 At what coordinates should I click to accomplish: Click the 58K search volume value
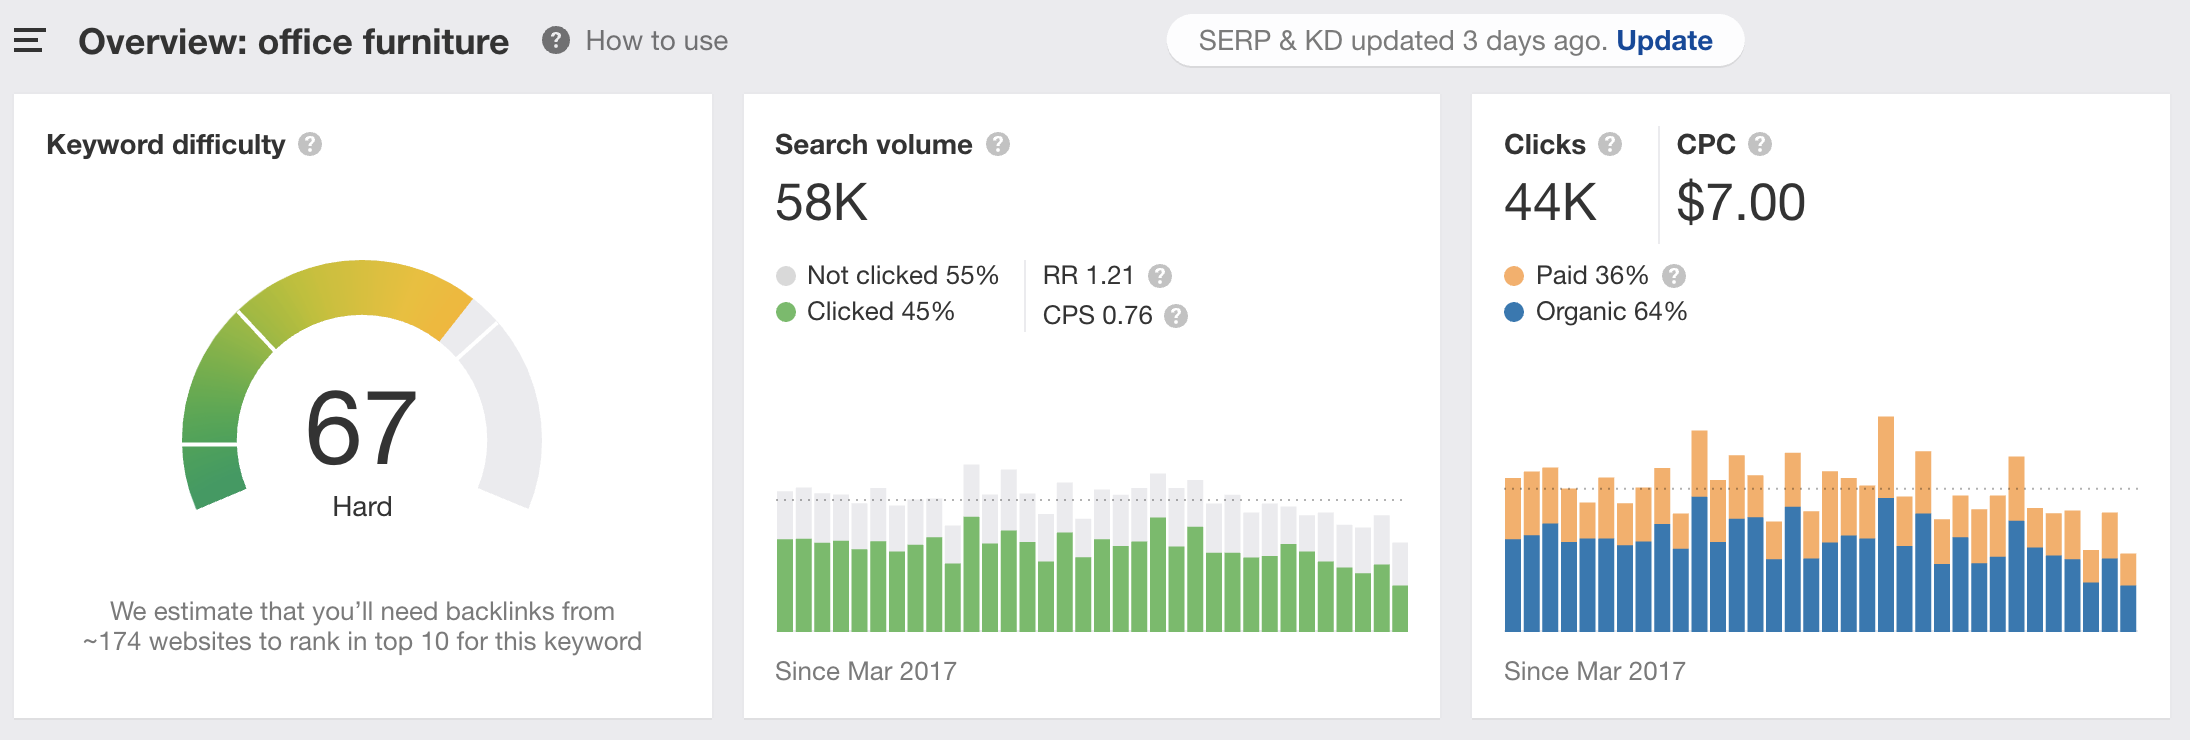[x=822, y=203]
